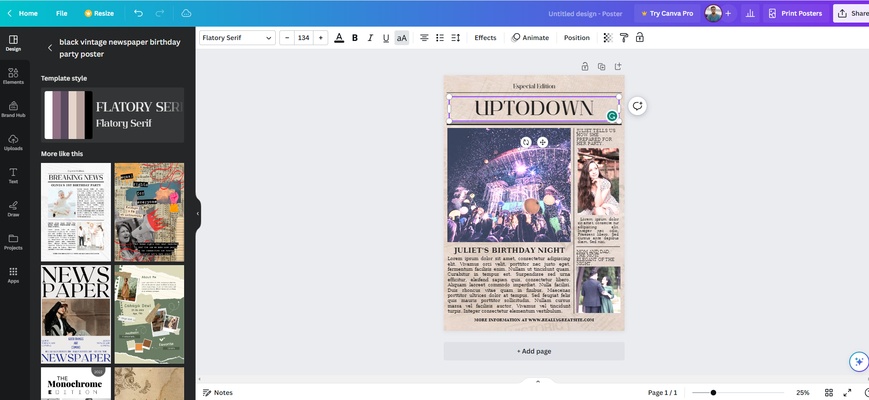Click the Untitled design - Poster title
This screenshot has width=869, height=400.
pos(585,13)
